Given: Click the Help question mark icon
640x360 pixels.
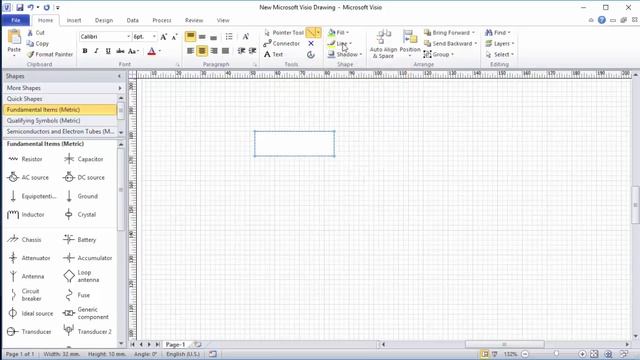Looking at the screenshot, I should [x=602, y=20].
